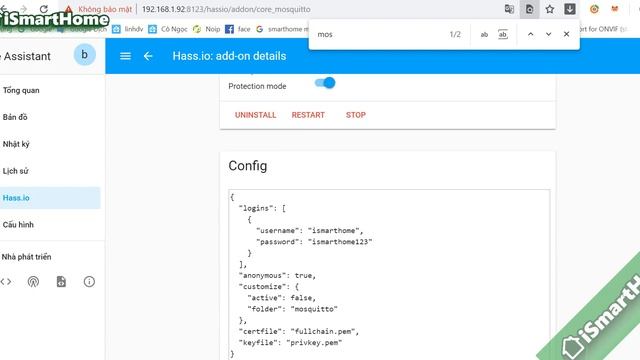Open the translate page icon in the address bar

coord(509,9)
